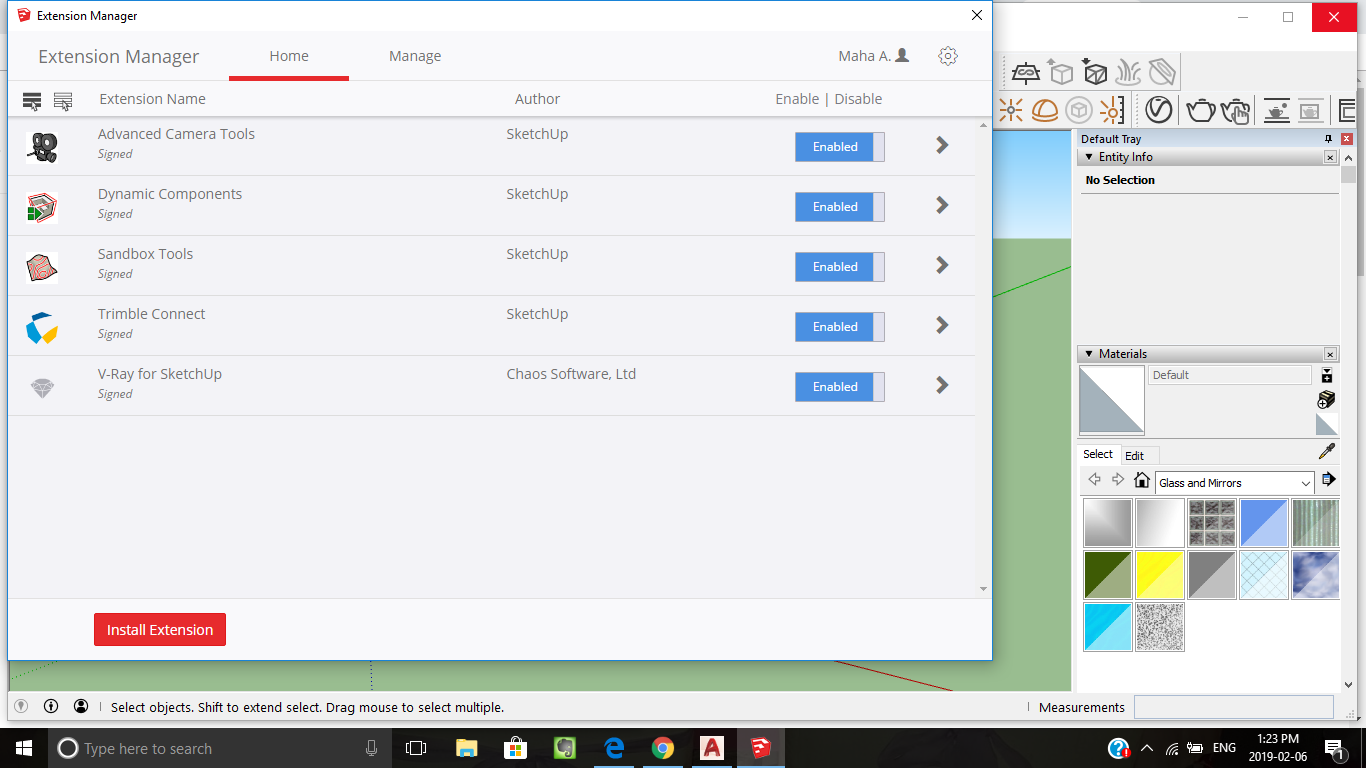Expand Trimble Connect details chevron

[942, 325]
